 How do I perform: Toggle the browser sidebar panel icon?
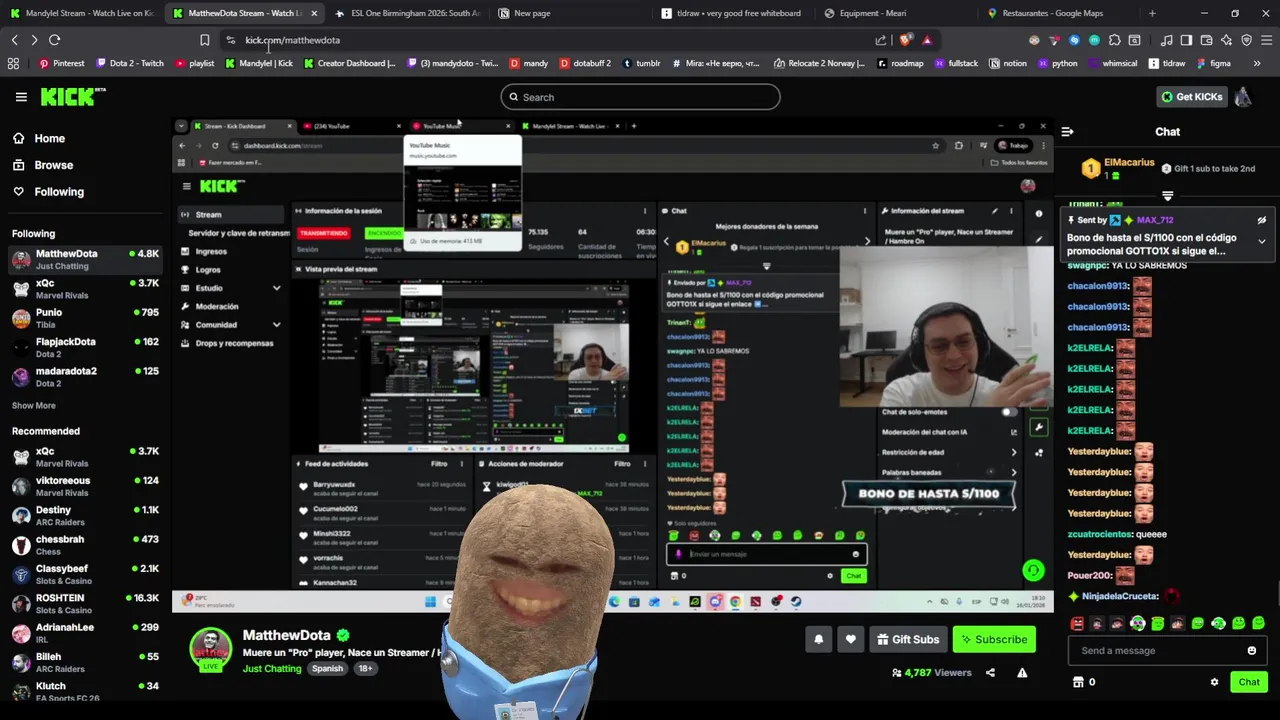click(1186, 40)
